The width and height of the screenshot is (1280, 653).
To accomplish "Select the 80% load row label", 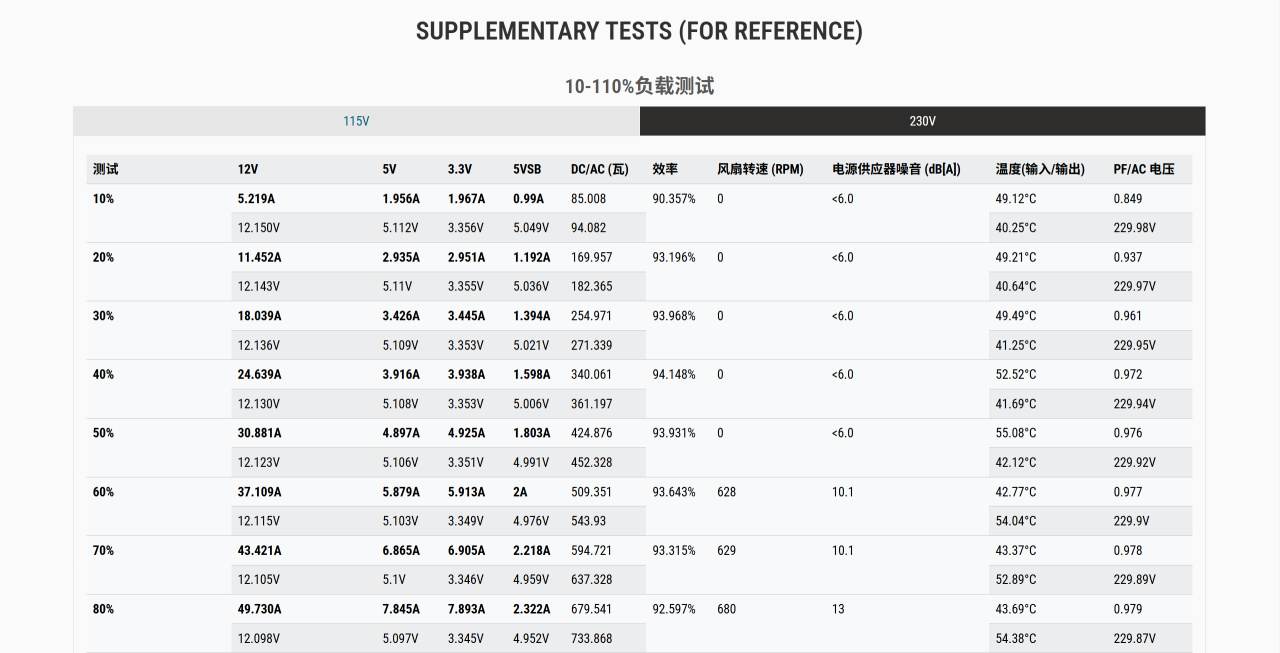I will tap(103, 609).
